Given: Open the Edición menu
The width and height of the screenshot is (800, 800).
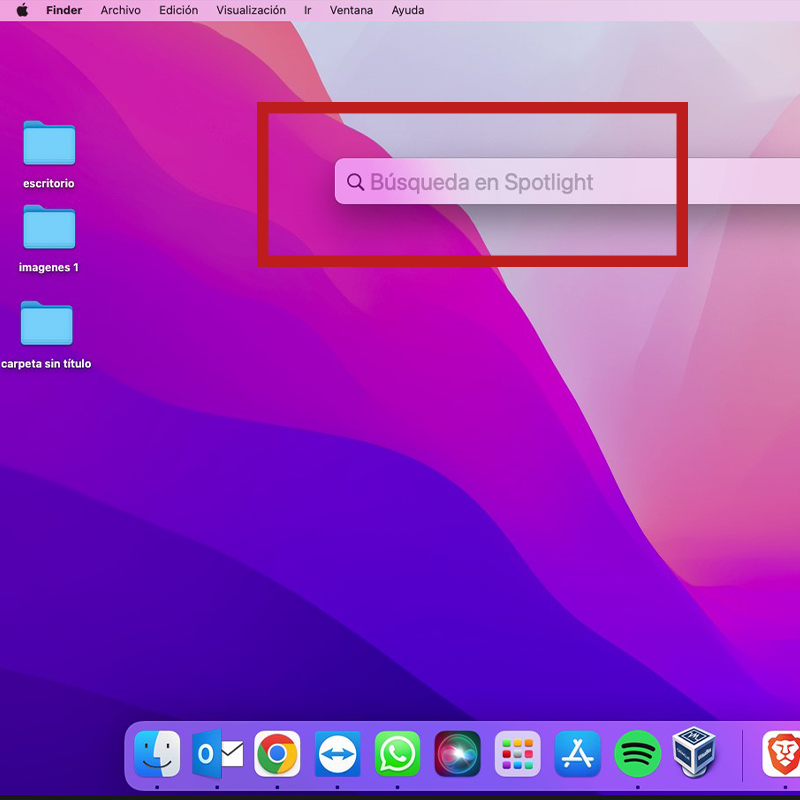Looking at the screenshot, I should pos(178,10).
